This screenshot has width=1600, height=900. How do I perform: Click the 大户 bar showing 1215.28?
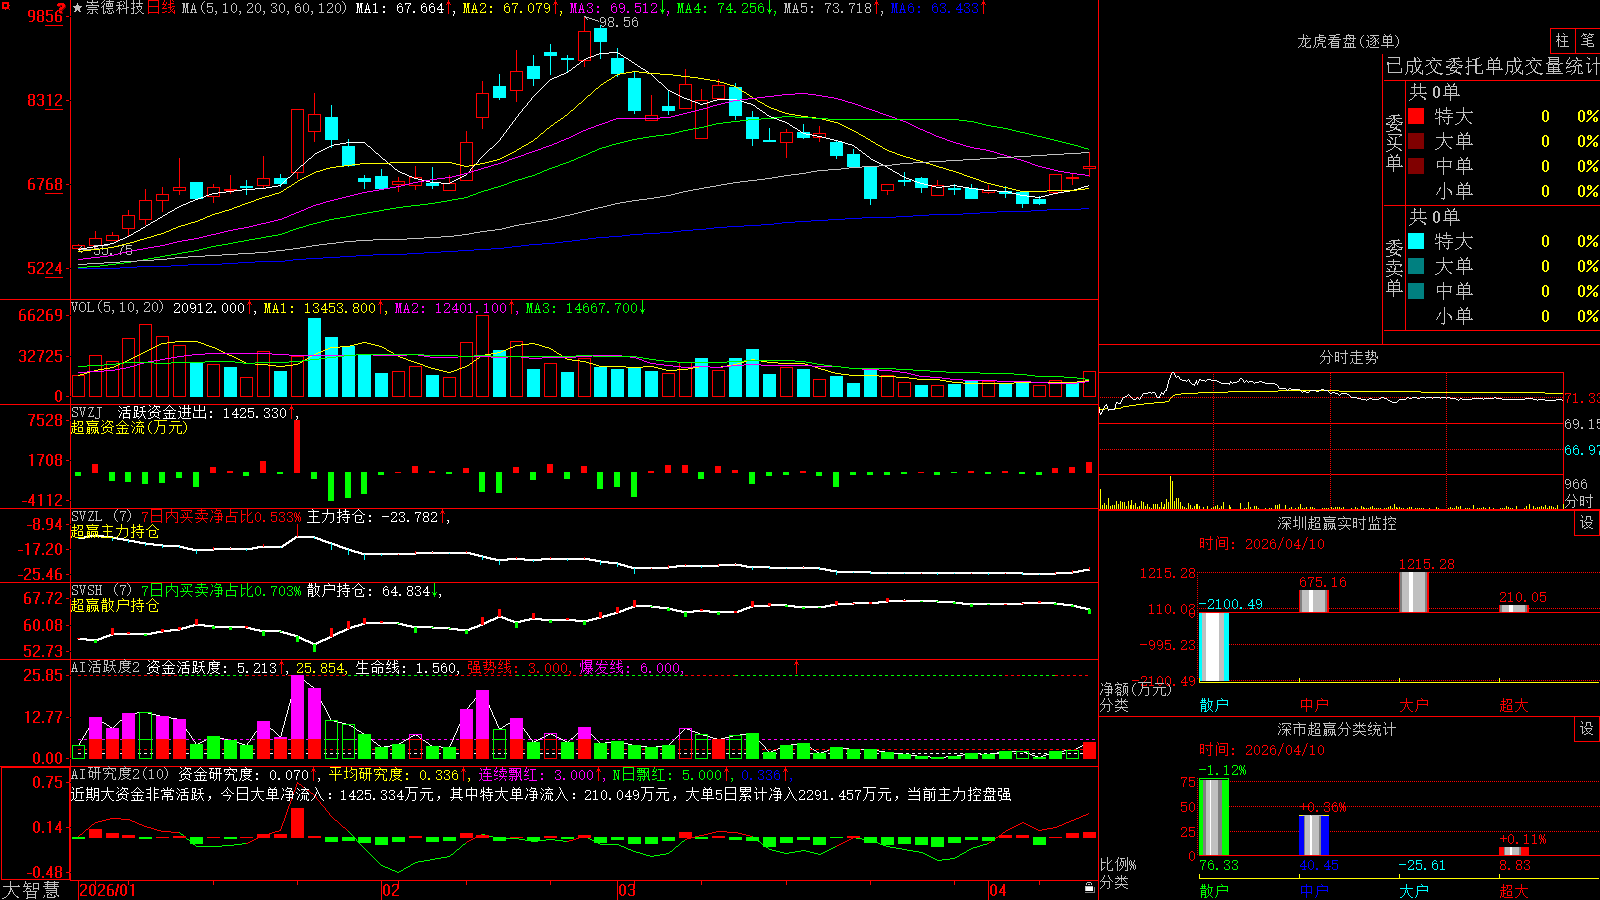(1414, 592)
